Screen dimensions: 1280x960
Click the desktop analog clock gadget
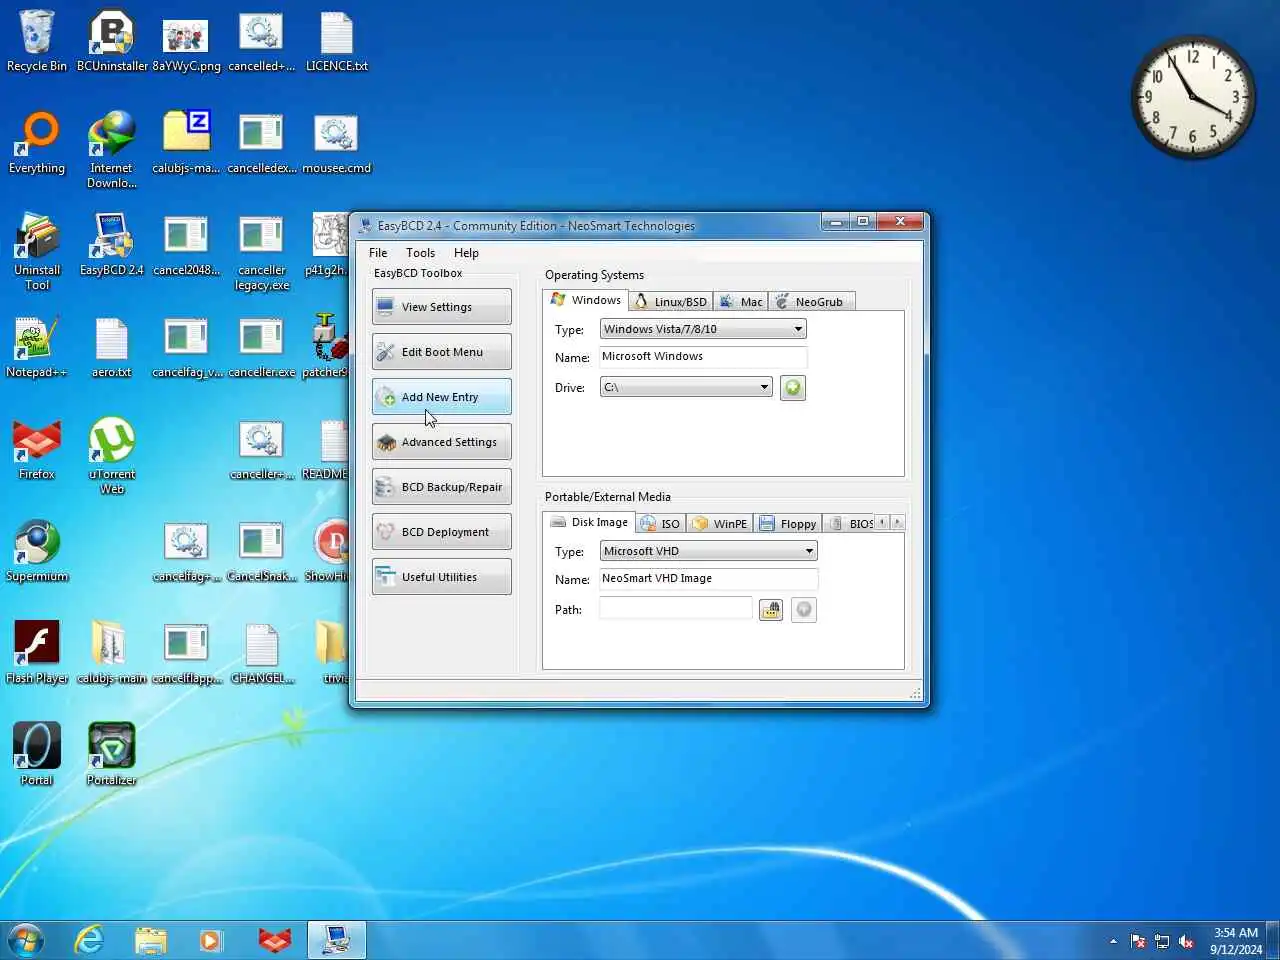(x=1193, y=98)
